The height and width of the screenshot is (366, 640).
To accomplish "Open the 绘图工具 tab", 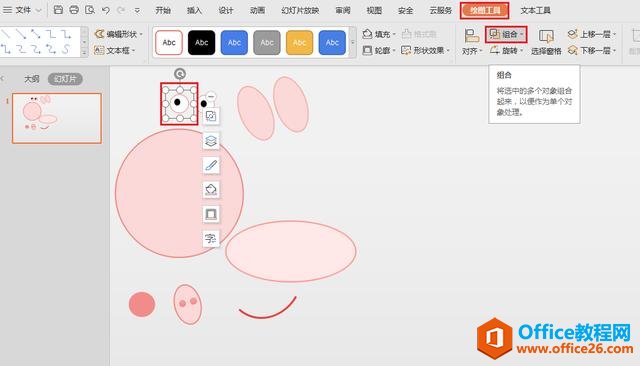I will coord(484,11).
